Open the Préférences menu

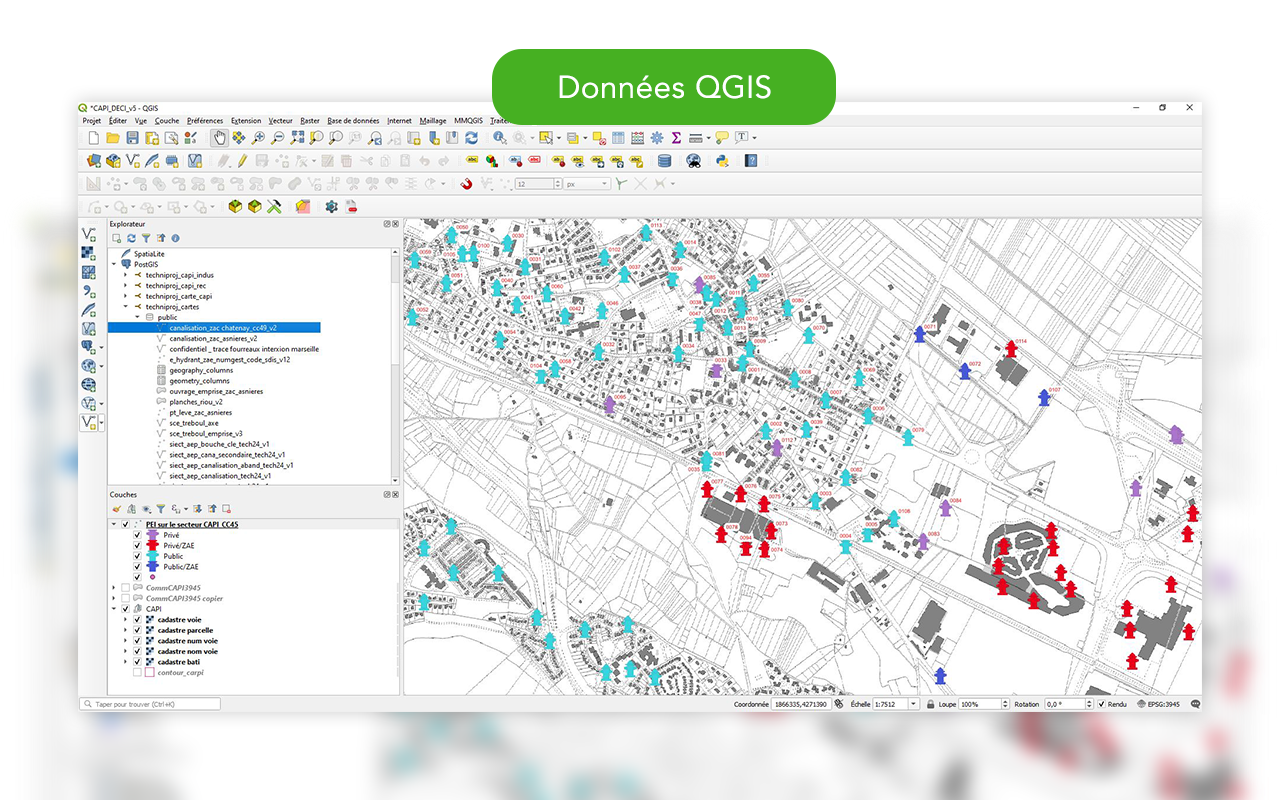(x=205, y=120)
